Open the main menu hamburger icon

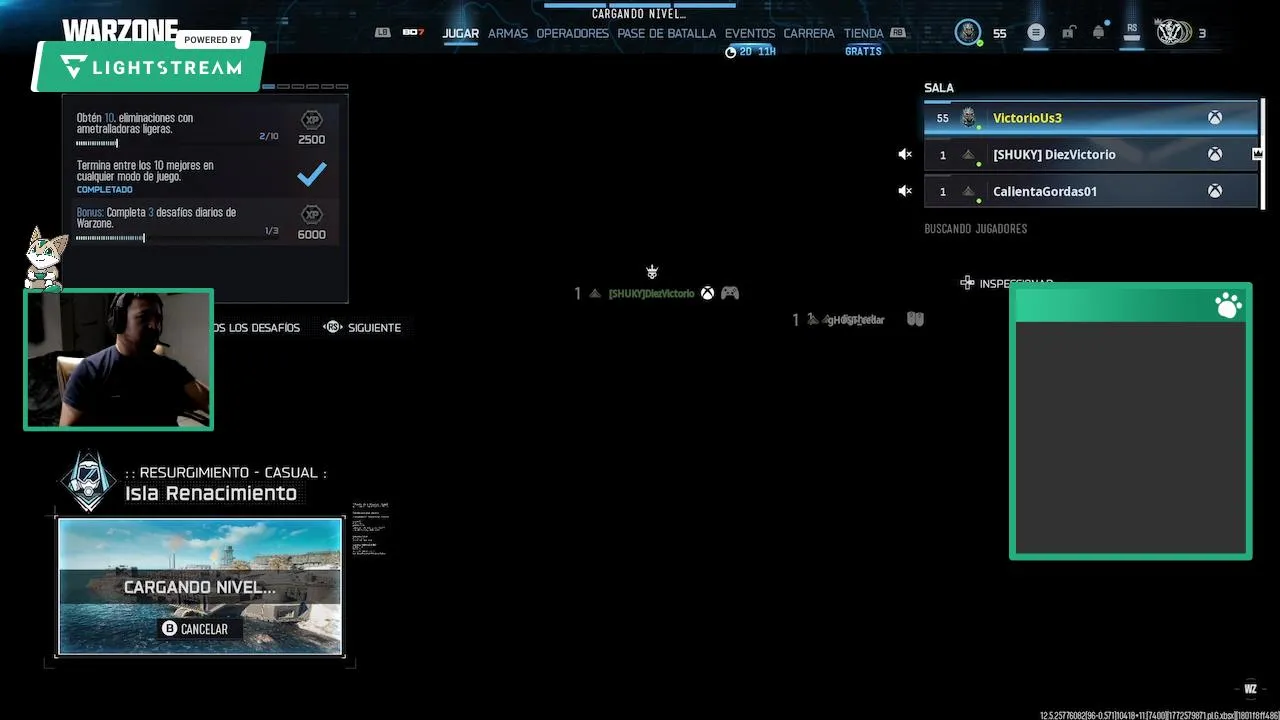(1036, 33)
